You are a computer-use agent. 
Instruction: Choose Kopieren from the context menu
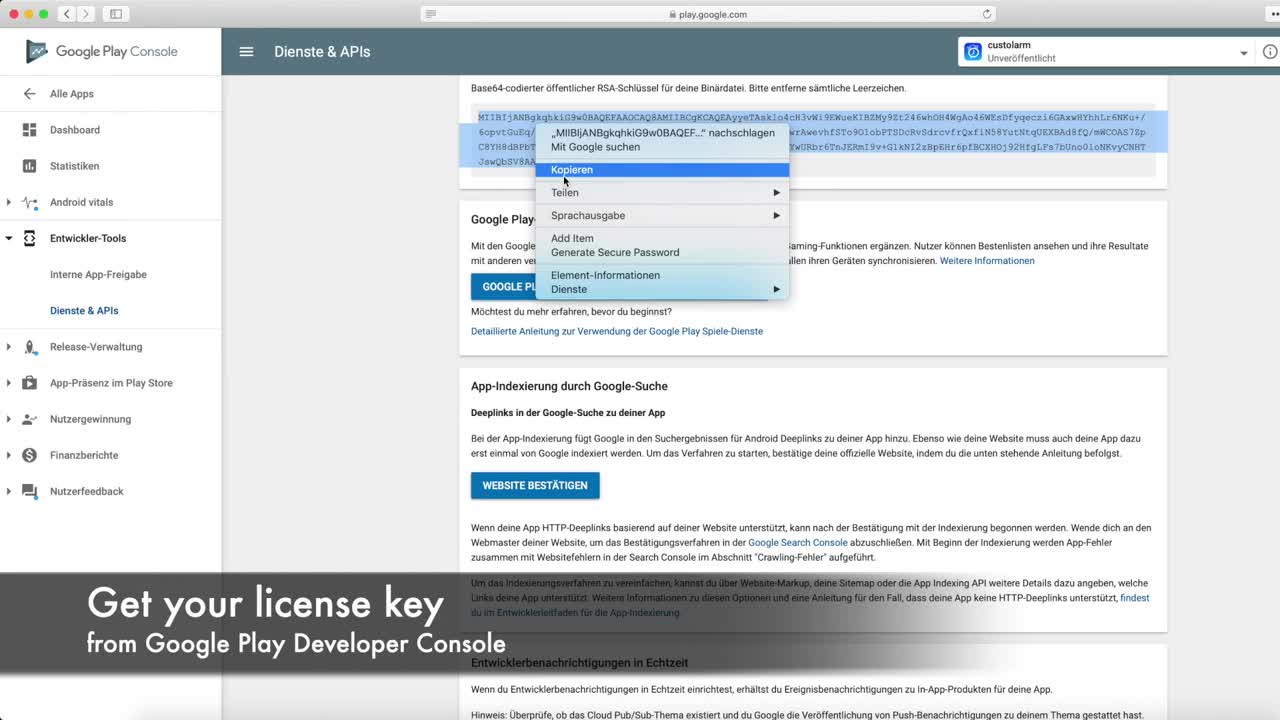pyautogui.click(x=662, y=170)
